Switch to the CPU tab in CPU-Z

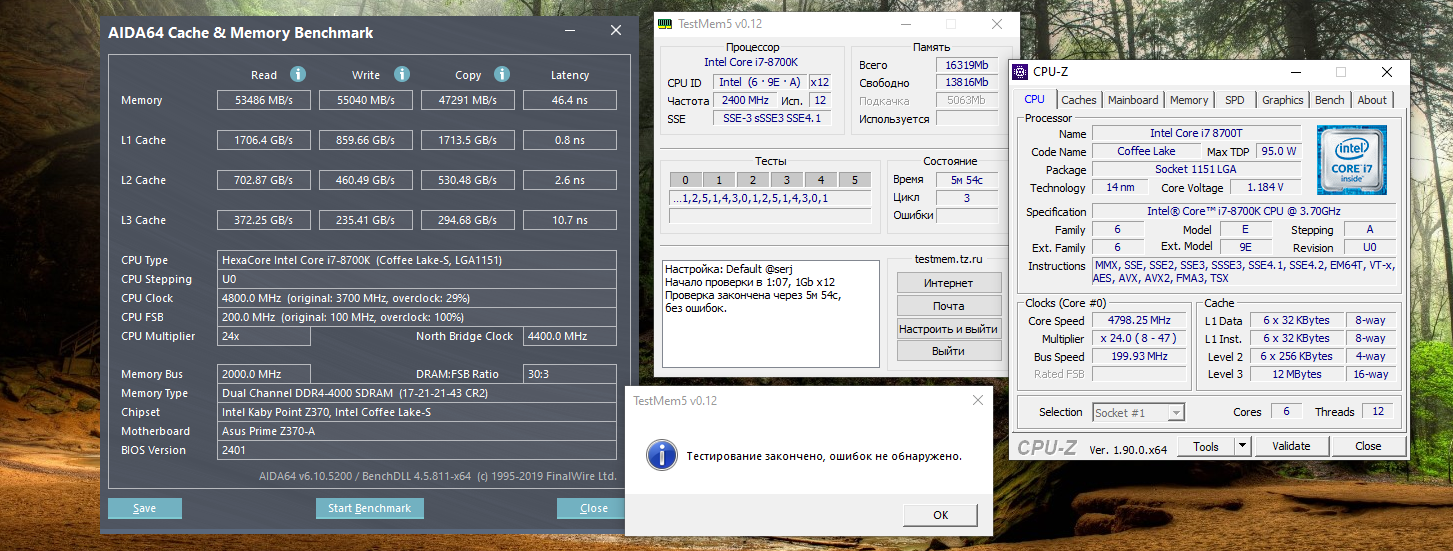coord(1034,99)
